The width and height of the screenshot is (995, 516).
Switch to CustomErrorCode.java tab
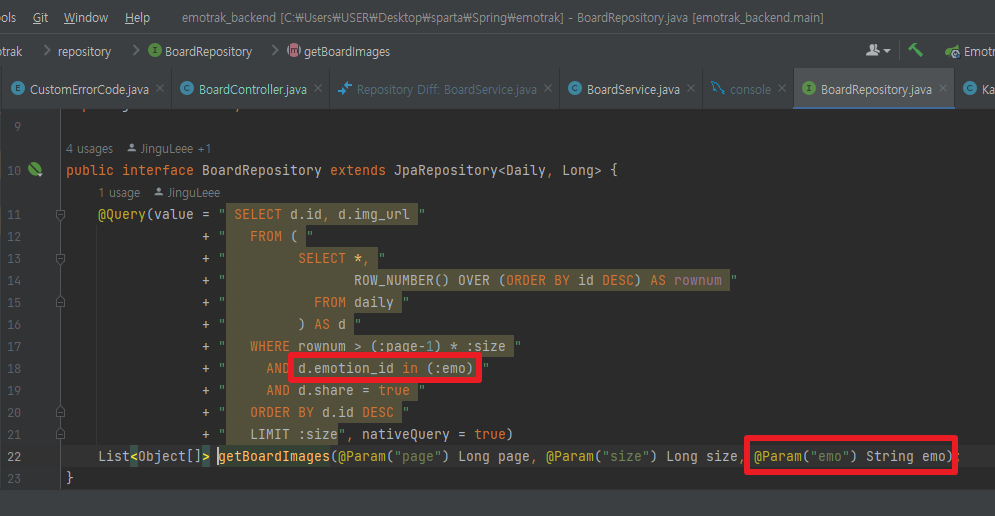(89, 89)
